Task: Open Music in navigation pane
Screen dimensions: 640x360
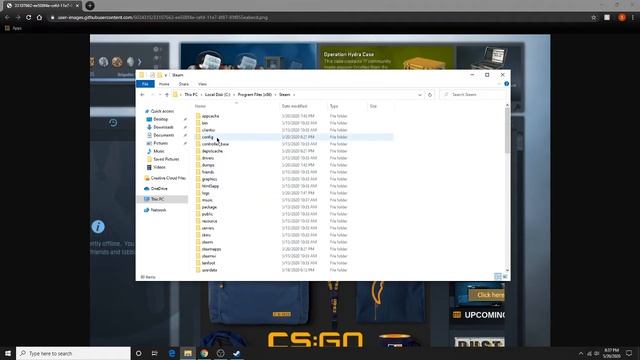Action: (158, 151)
